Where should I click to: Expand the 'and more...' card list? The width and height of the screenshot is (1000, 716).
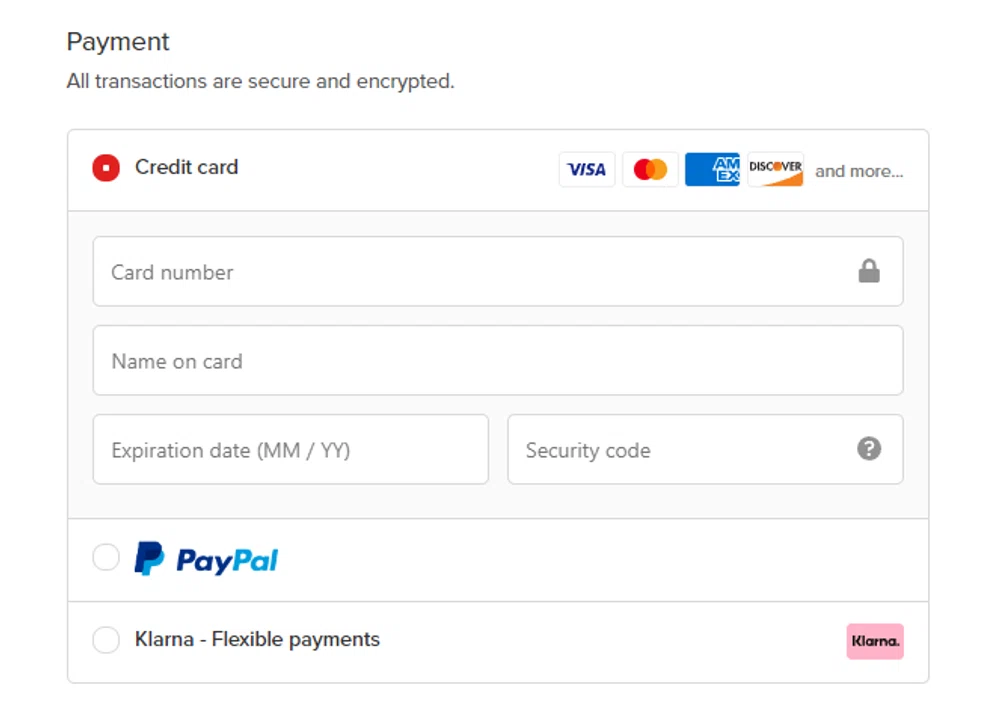pyautogui.click(x=858, y=171)
